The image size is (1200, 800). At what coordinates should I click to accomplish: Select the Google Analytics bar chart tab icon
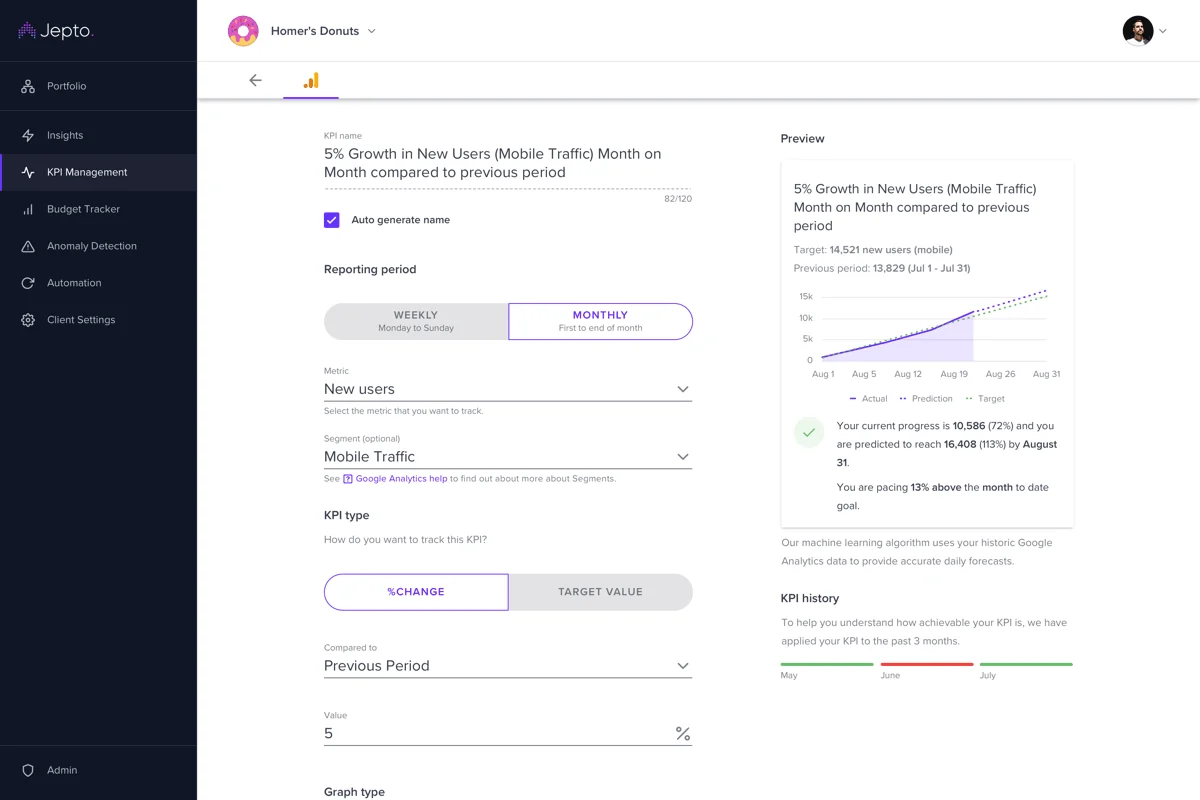311,81
